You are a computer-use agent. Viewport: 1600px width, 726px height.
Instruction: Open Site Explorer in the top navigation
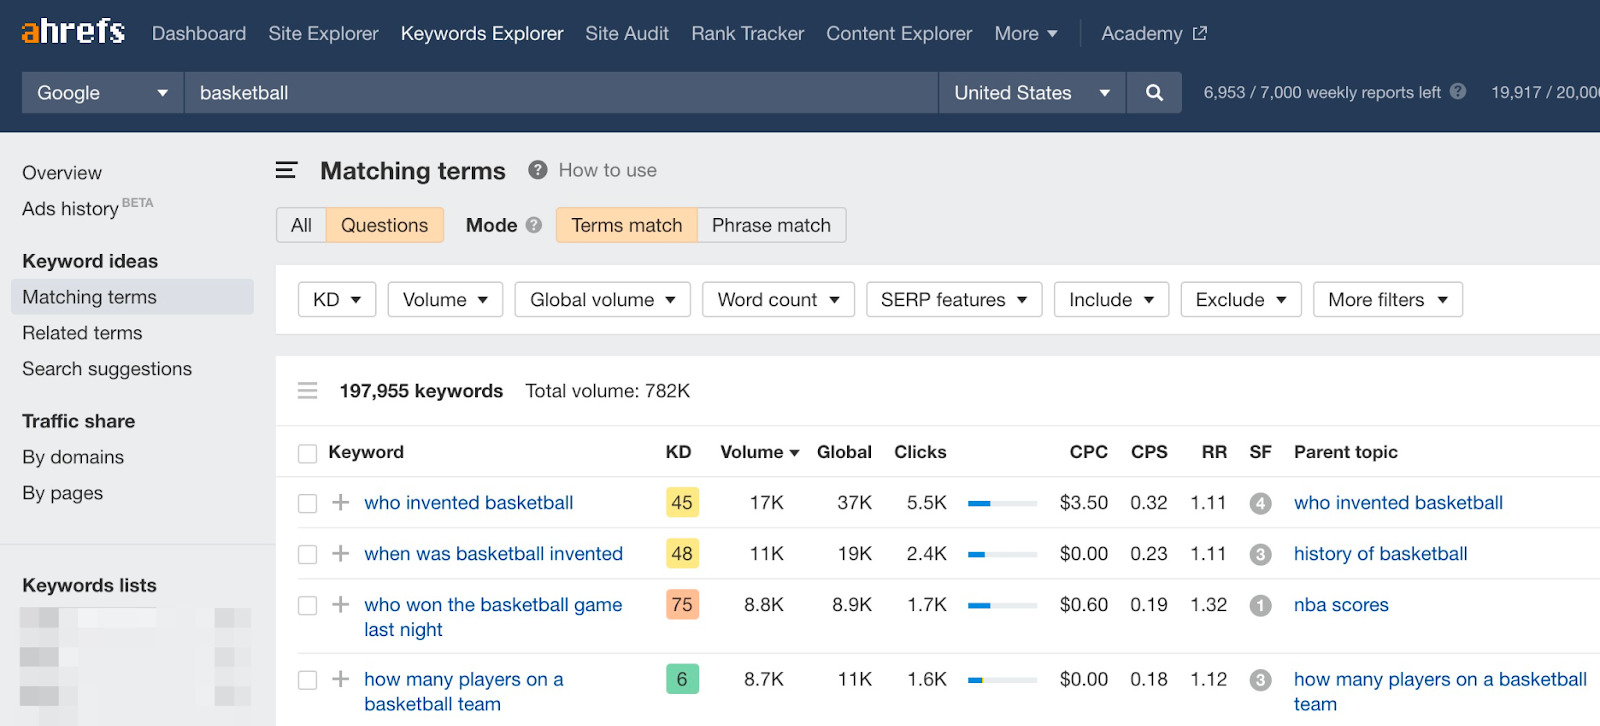coord(323,34)
